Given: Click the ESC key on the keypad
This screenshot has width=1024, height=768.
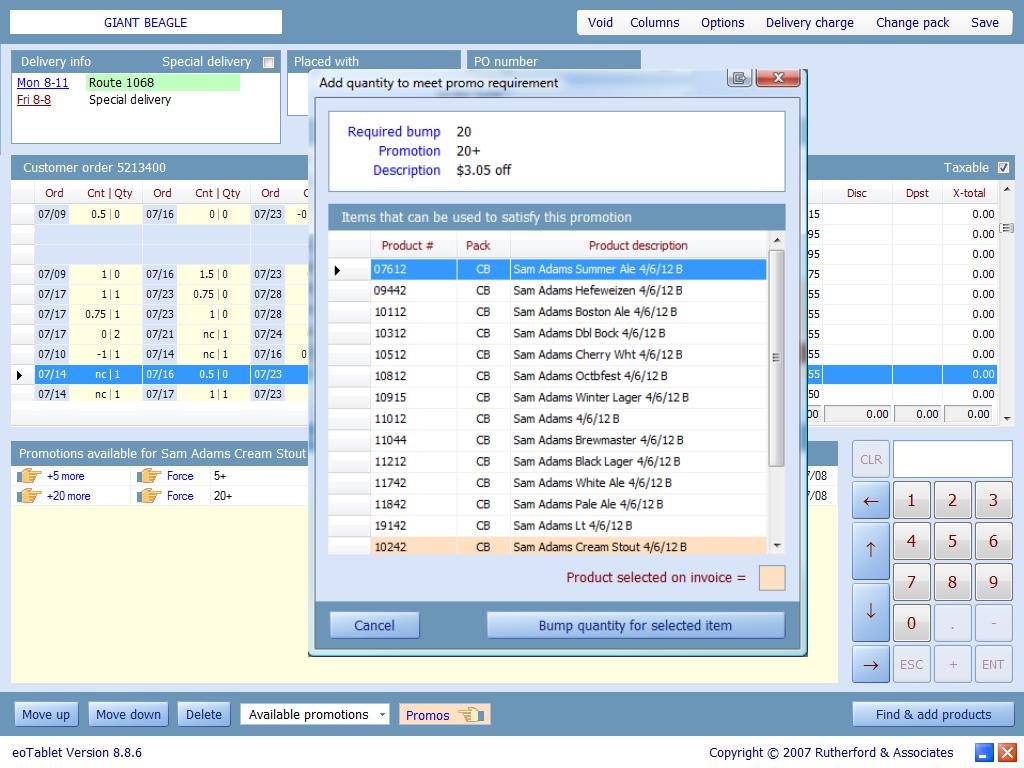Looking at the screenshot, I should point(912,665).
